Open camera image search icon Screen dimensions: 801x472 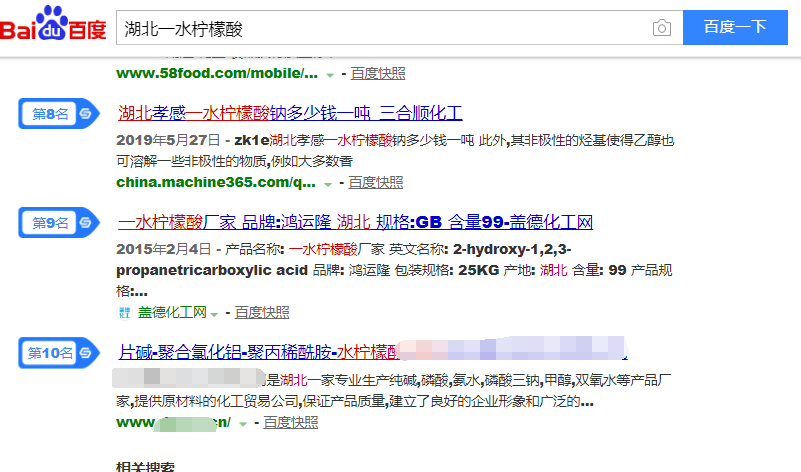tap(662, 28)
